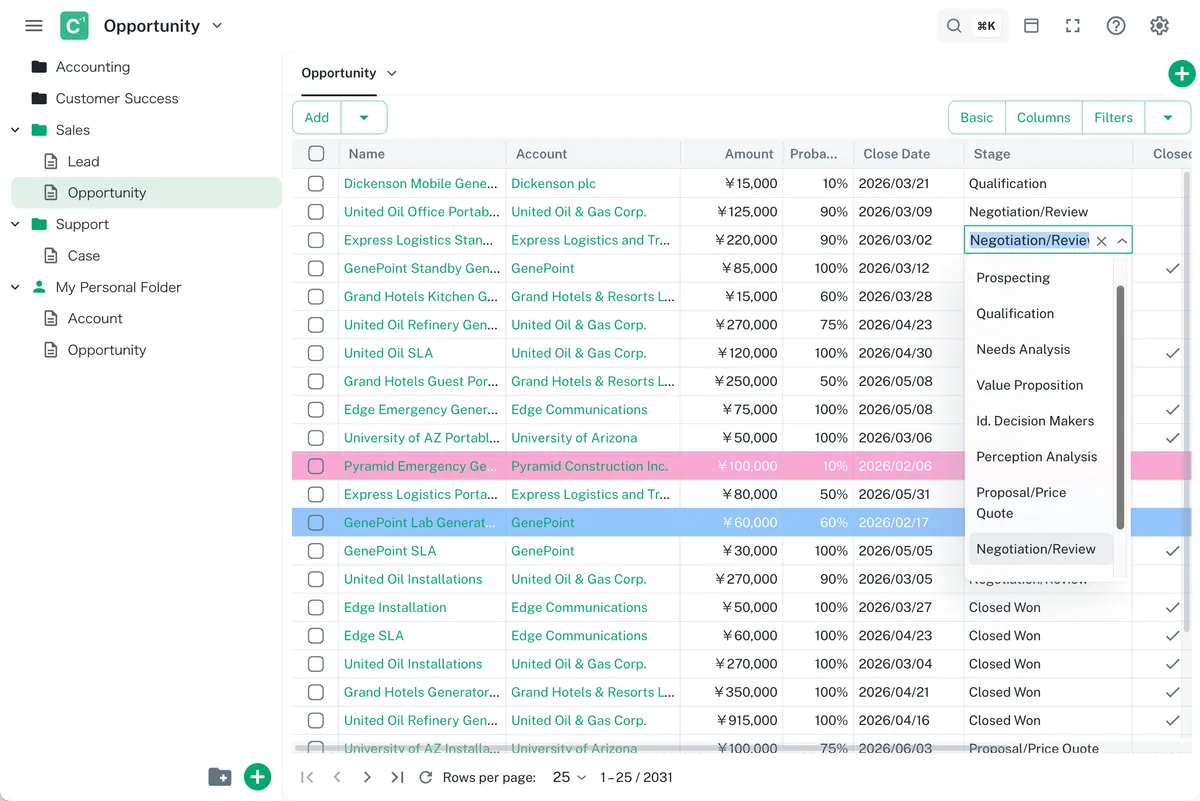This screenshot has width=1200, height=801.
Task: Click the Accounting folder icon
Action: coord(39,67)
